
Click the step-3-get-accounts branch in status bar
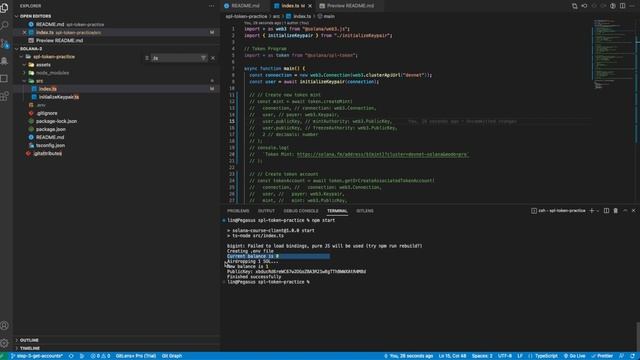(x=37, y=356)
